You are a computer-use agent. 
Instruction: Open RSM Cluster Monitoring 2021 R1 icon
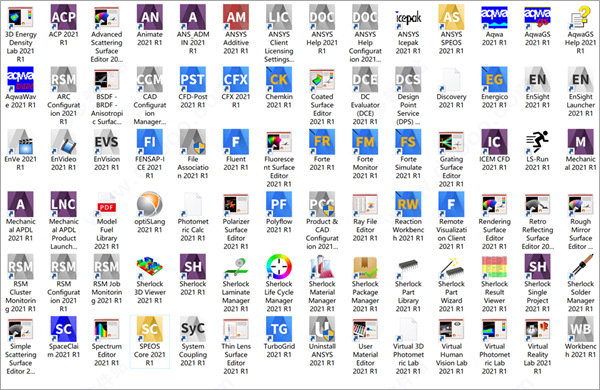(20, 267)
